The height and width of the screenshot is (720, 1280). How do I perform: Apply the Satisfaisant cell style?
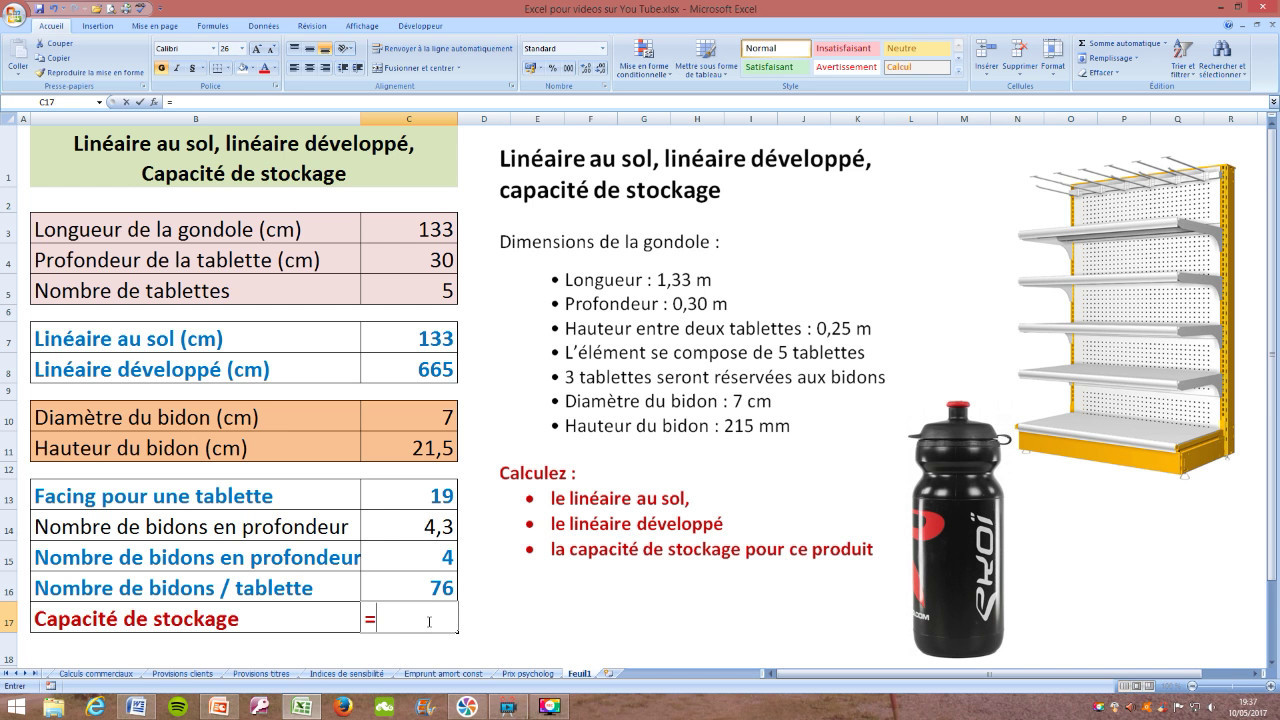776,67
